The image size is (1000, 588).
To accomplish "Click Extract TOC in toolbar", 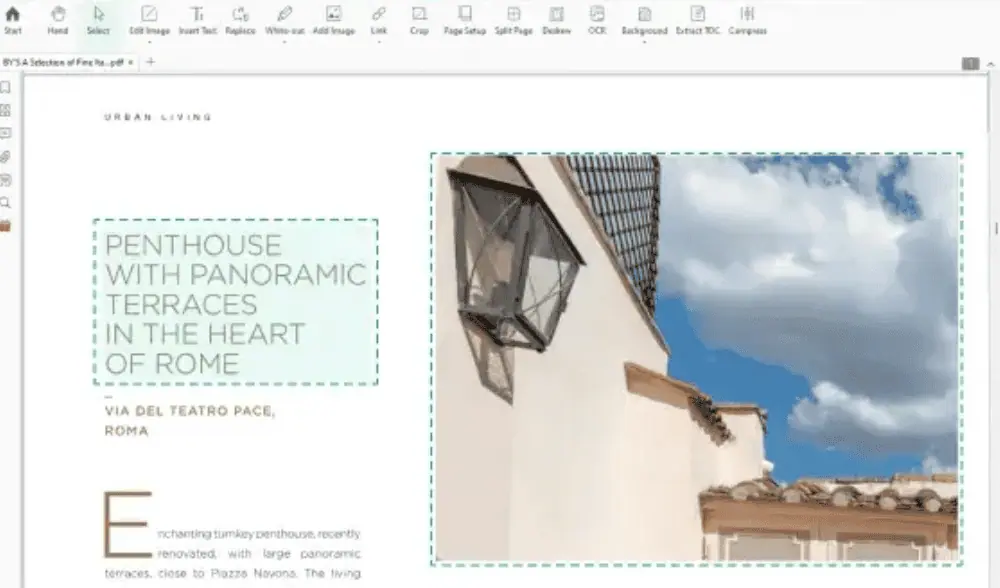I will click(697, 19).
